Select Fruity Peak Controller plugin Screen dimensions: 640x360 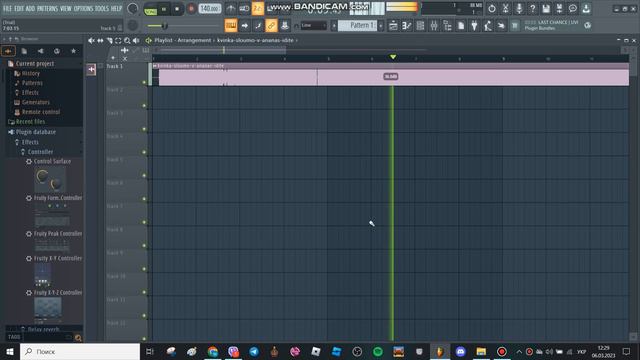54,233
